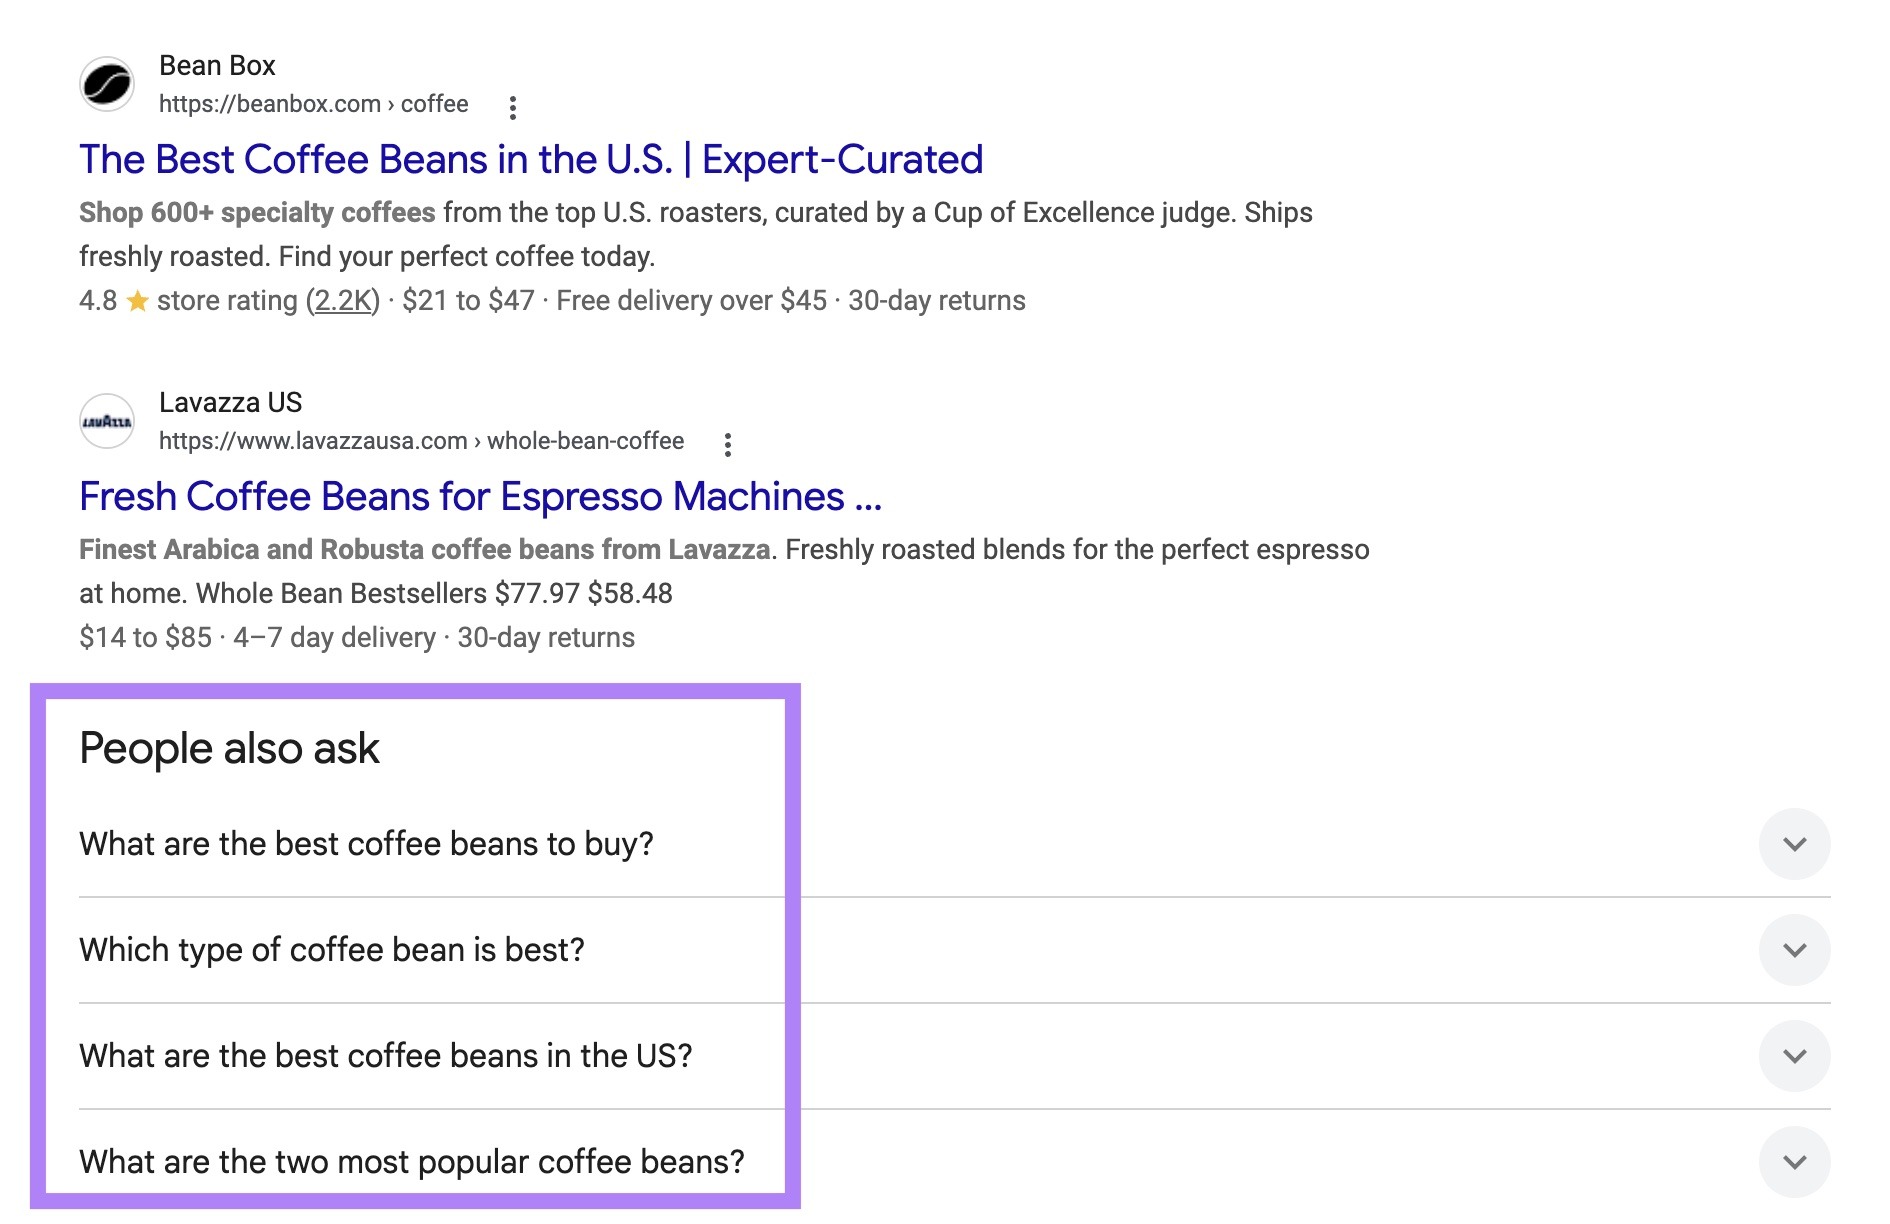Expand 'best coffee beans in the US?' chevron
The height and width of the screenshot is (1224, 1890).
(x=1795, y=1056)
